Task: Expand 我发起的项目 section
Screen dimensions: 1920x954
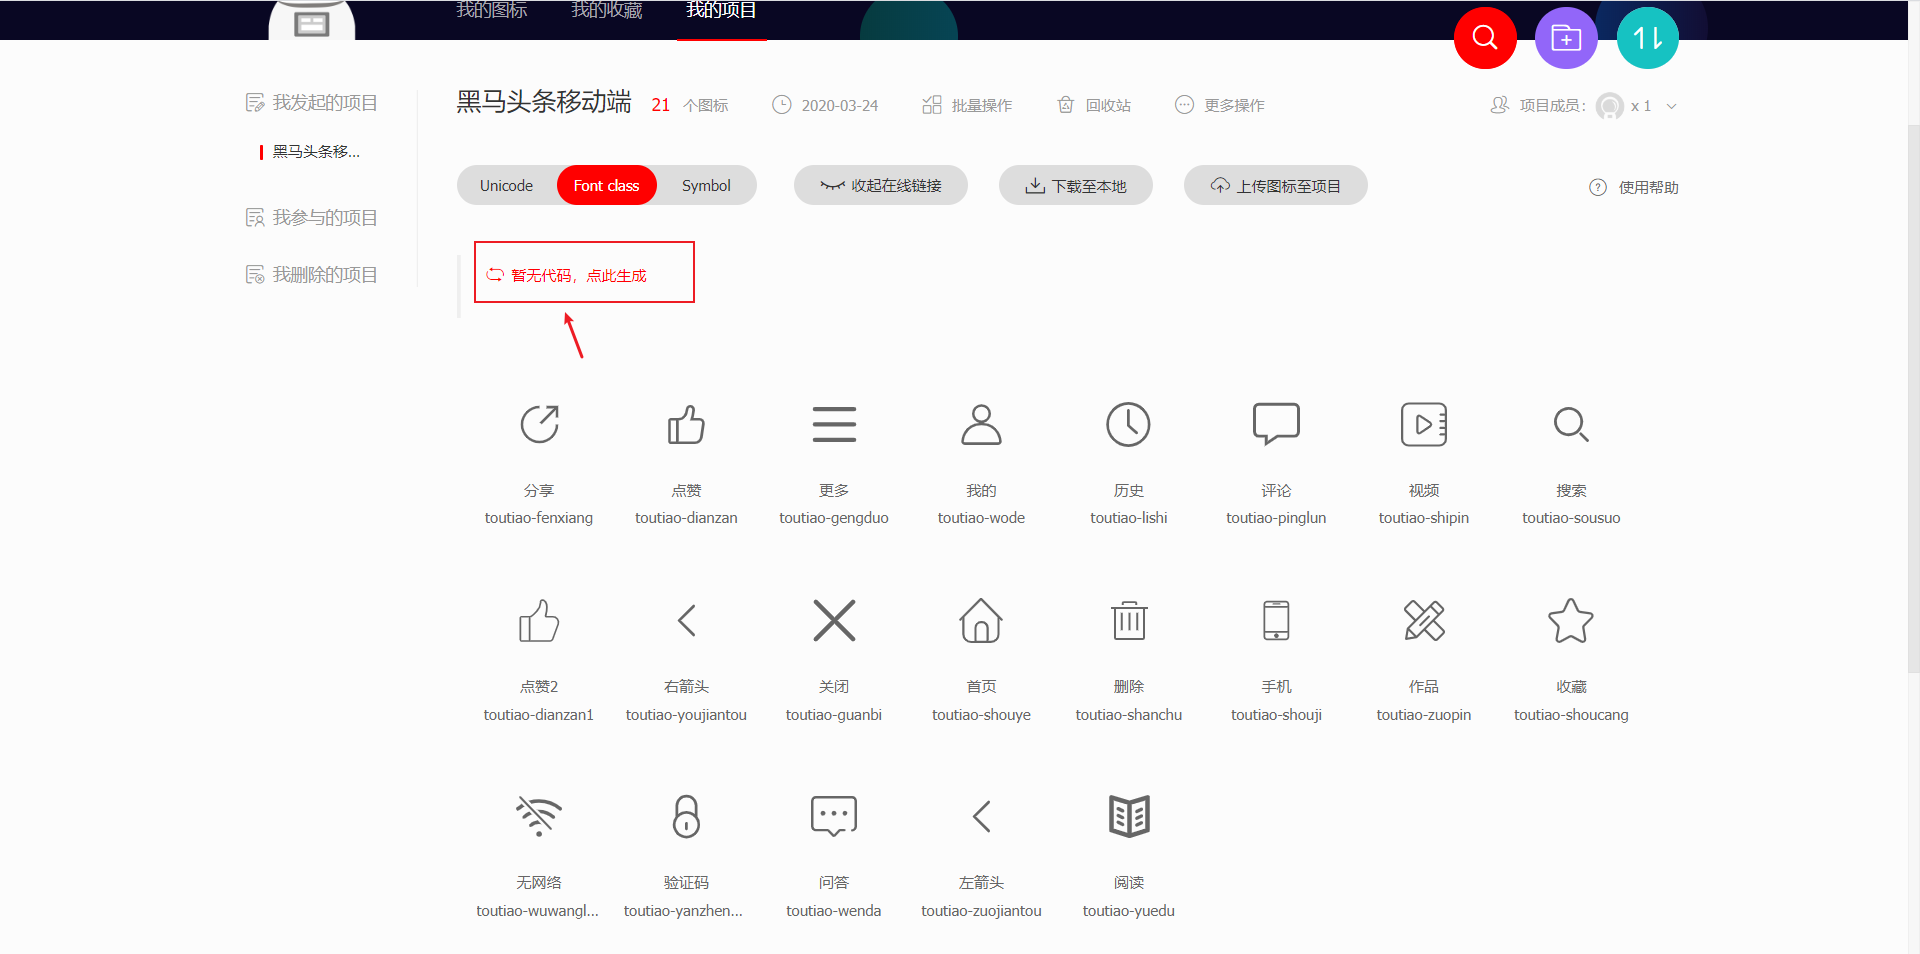Action: [x=312, y=103]
